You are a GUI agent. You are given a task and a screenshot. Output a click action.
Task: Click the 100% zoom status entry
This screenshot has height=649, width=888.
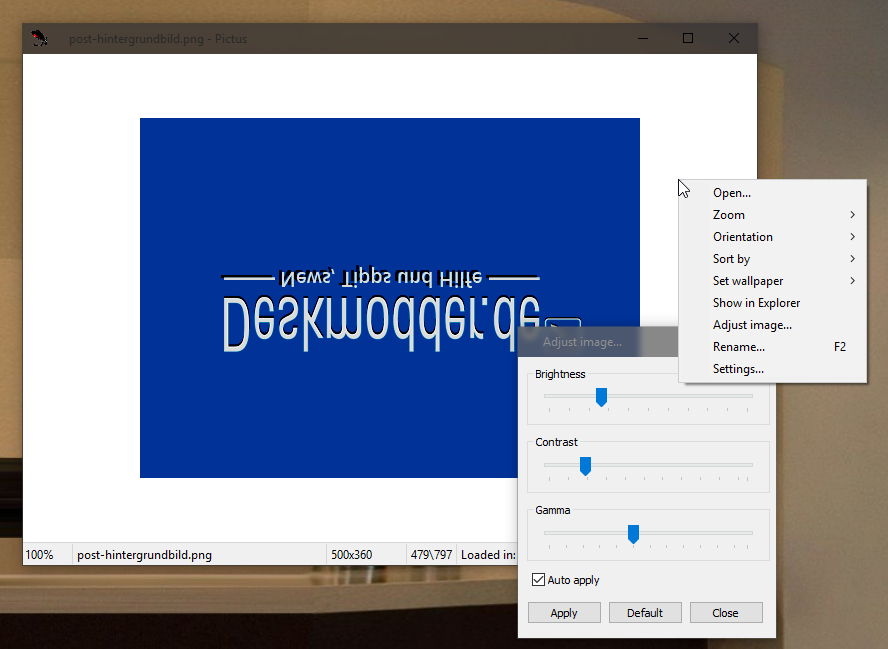[x=39, y=555]
